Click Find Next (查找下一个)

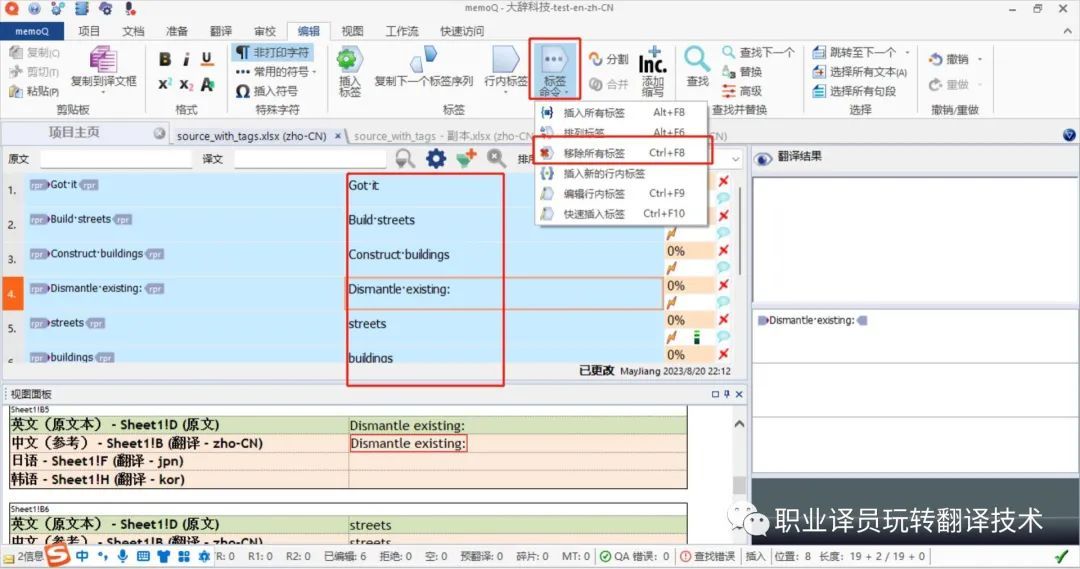(758, 52)
